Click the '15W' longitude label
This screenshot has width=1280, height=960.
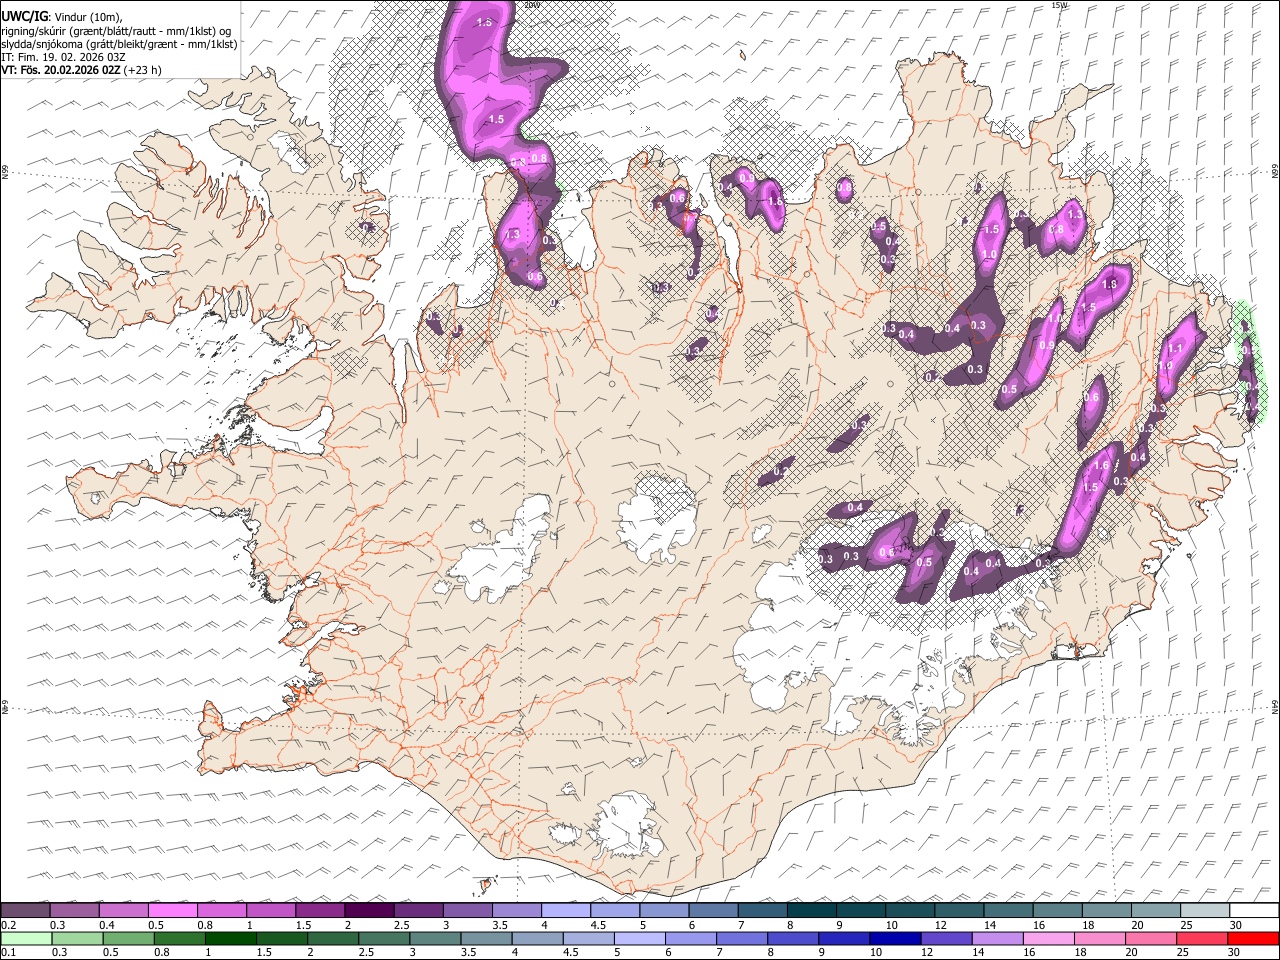point(1058,5)
